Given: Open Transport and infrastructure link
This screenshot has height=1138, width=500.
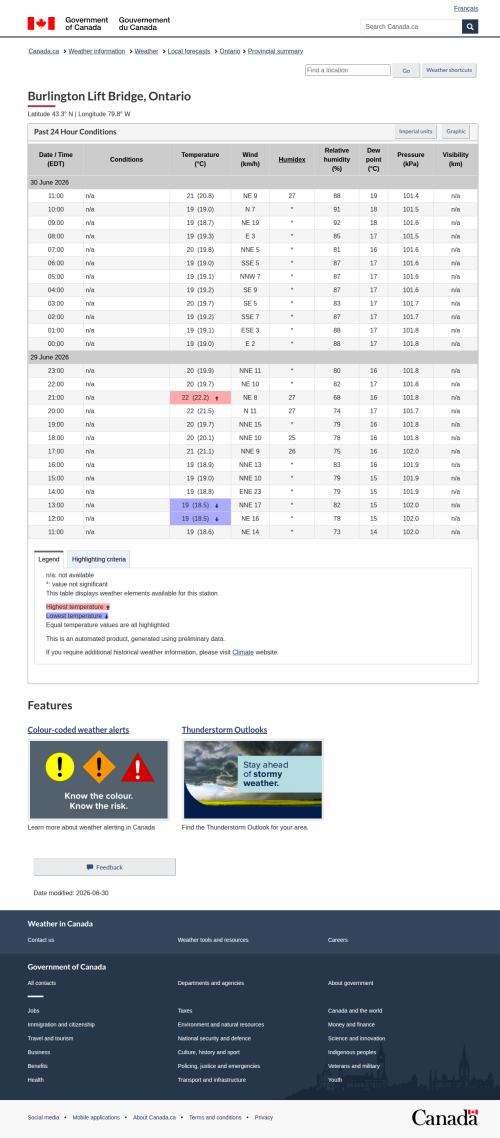Looking at the screenshot, I should [x=212, y=1080].
